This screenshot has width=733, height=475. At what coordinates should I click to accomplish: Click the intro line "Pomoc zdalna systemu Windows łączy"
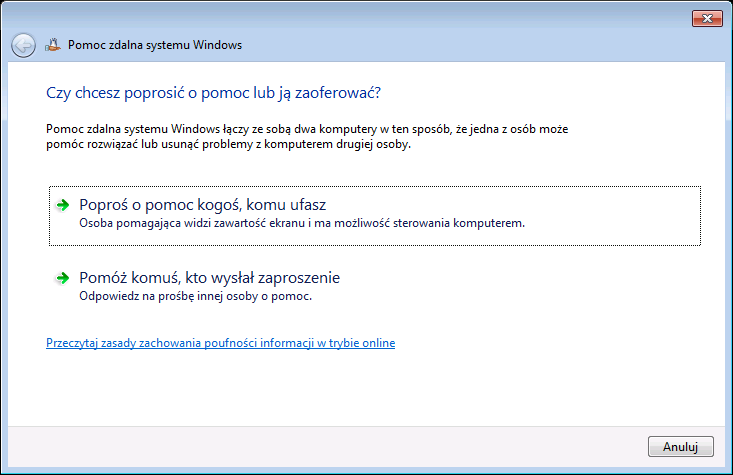point(306,130)
